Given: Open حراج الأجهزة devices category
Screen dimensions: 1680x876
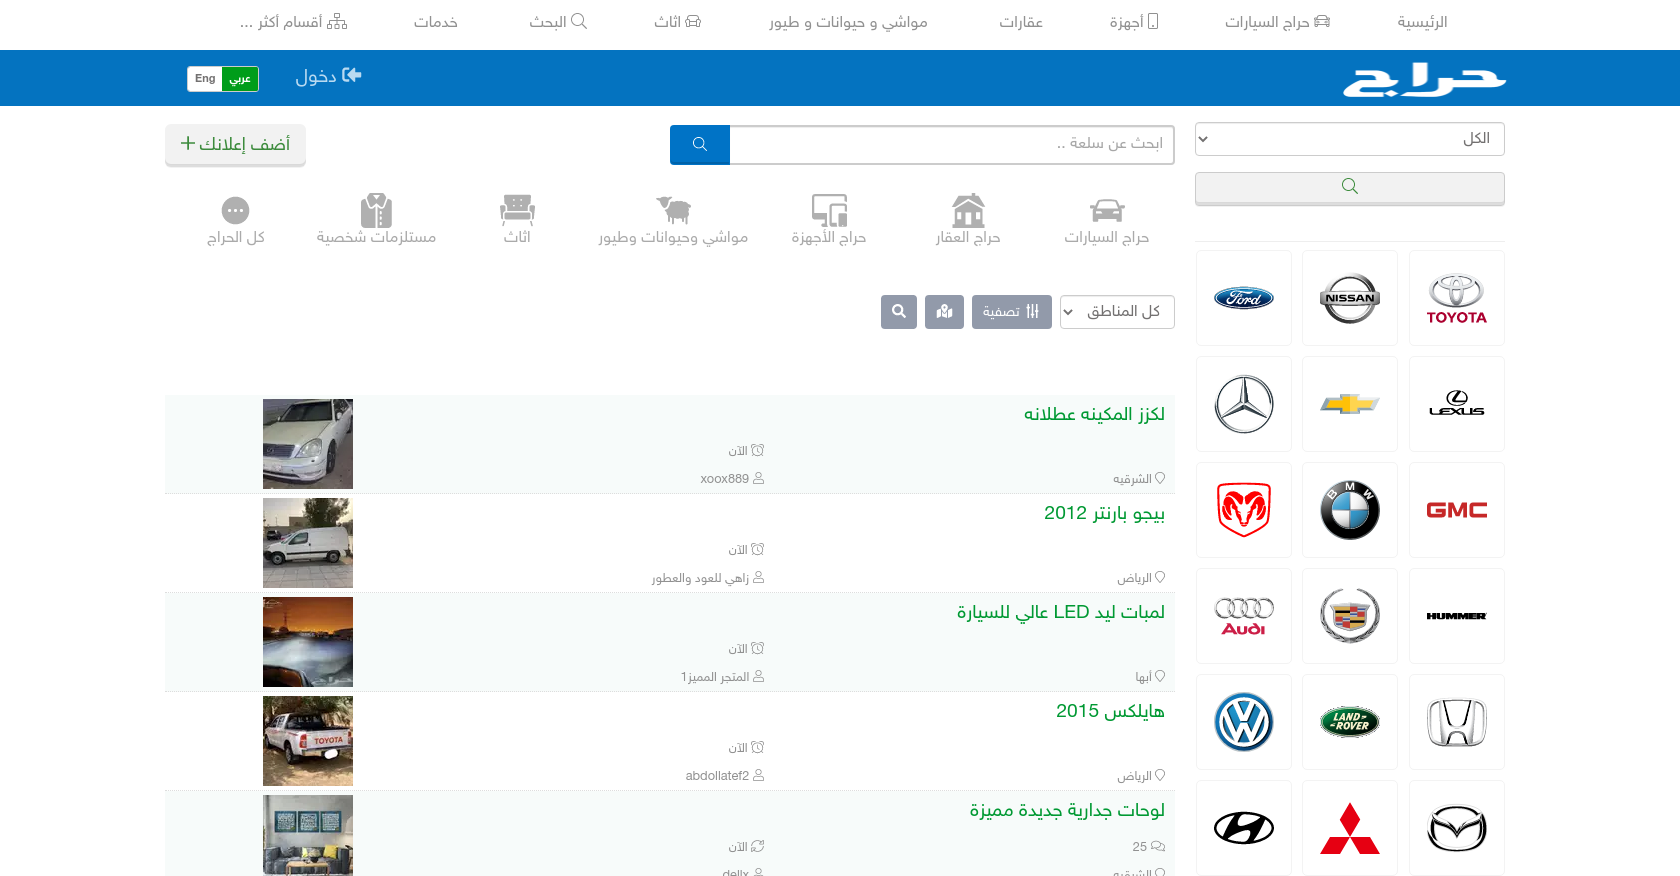Looking at the screenshot, I should 829,219.
